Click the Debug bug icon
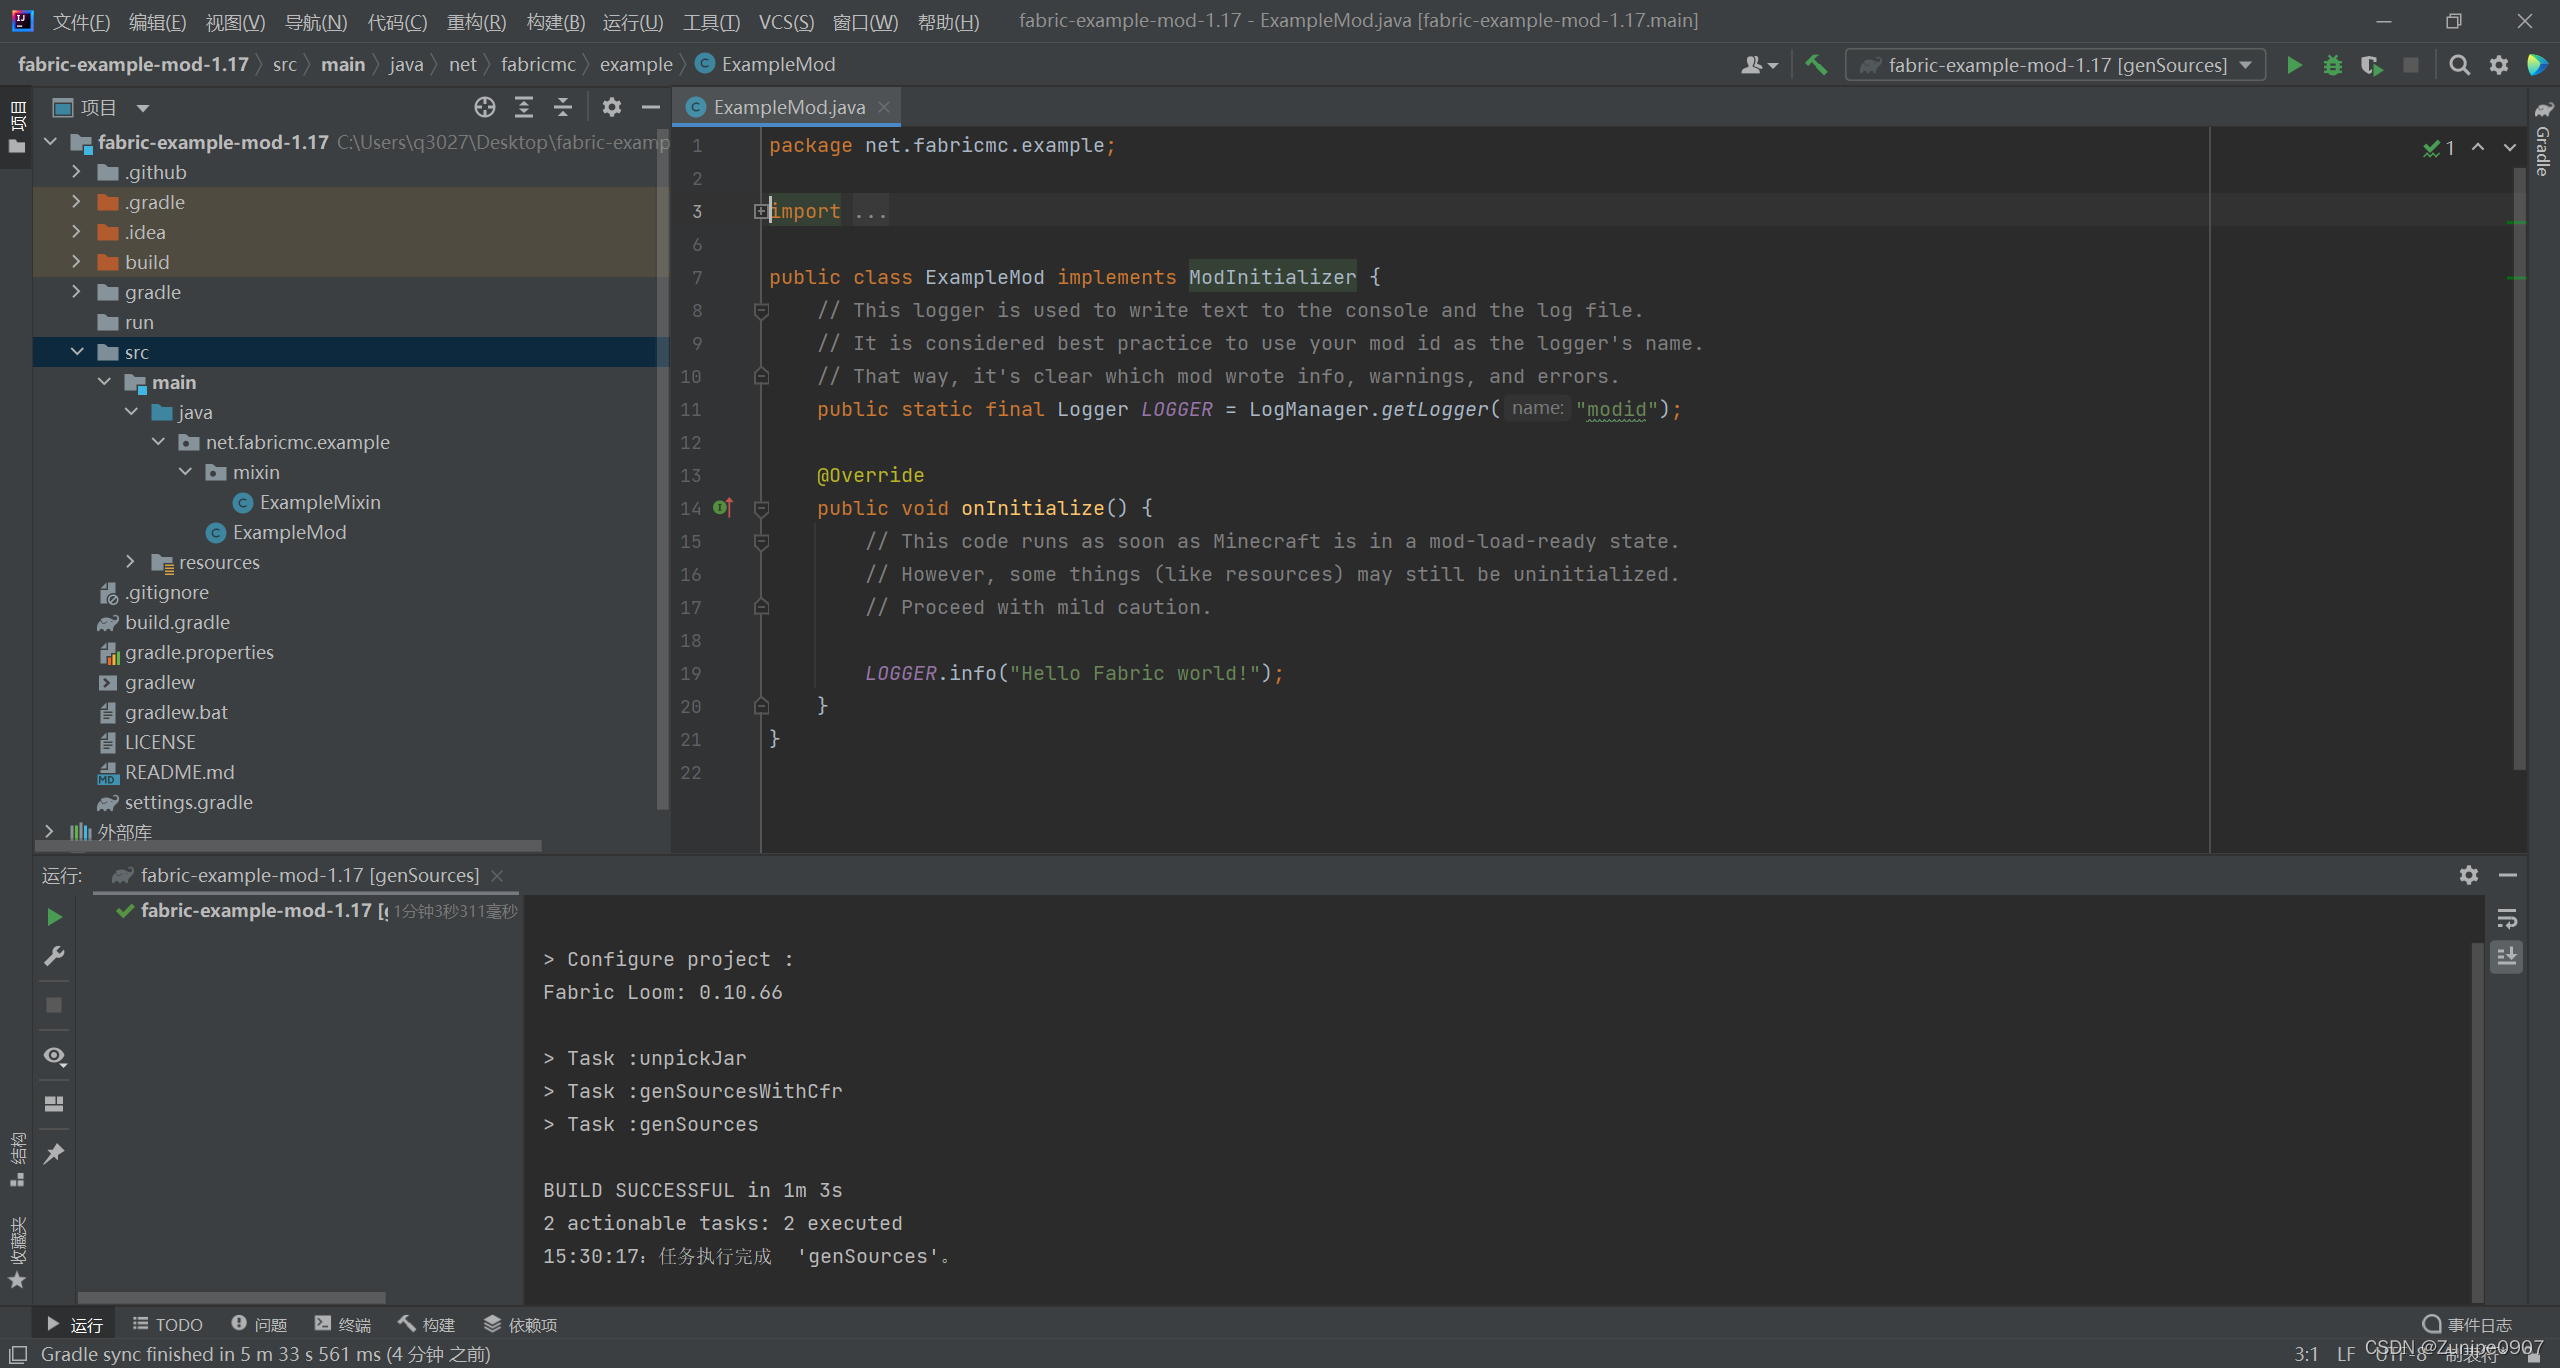Image resolution: width=2560 pixels, height=1368 pixels. 2333,65
